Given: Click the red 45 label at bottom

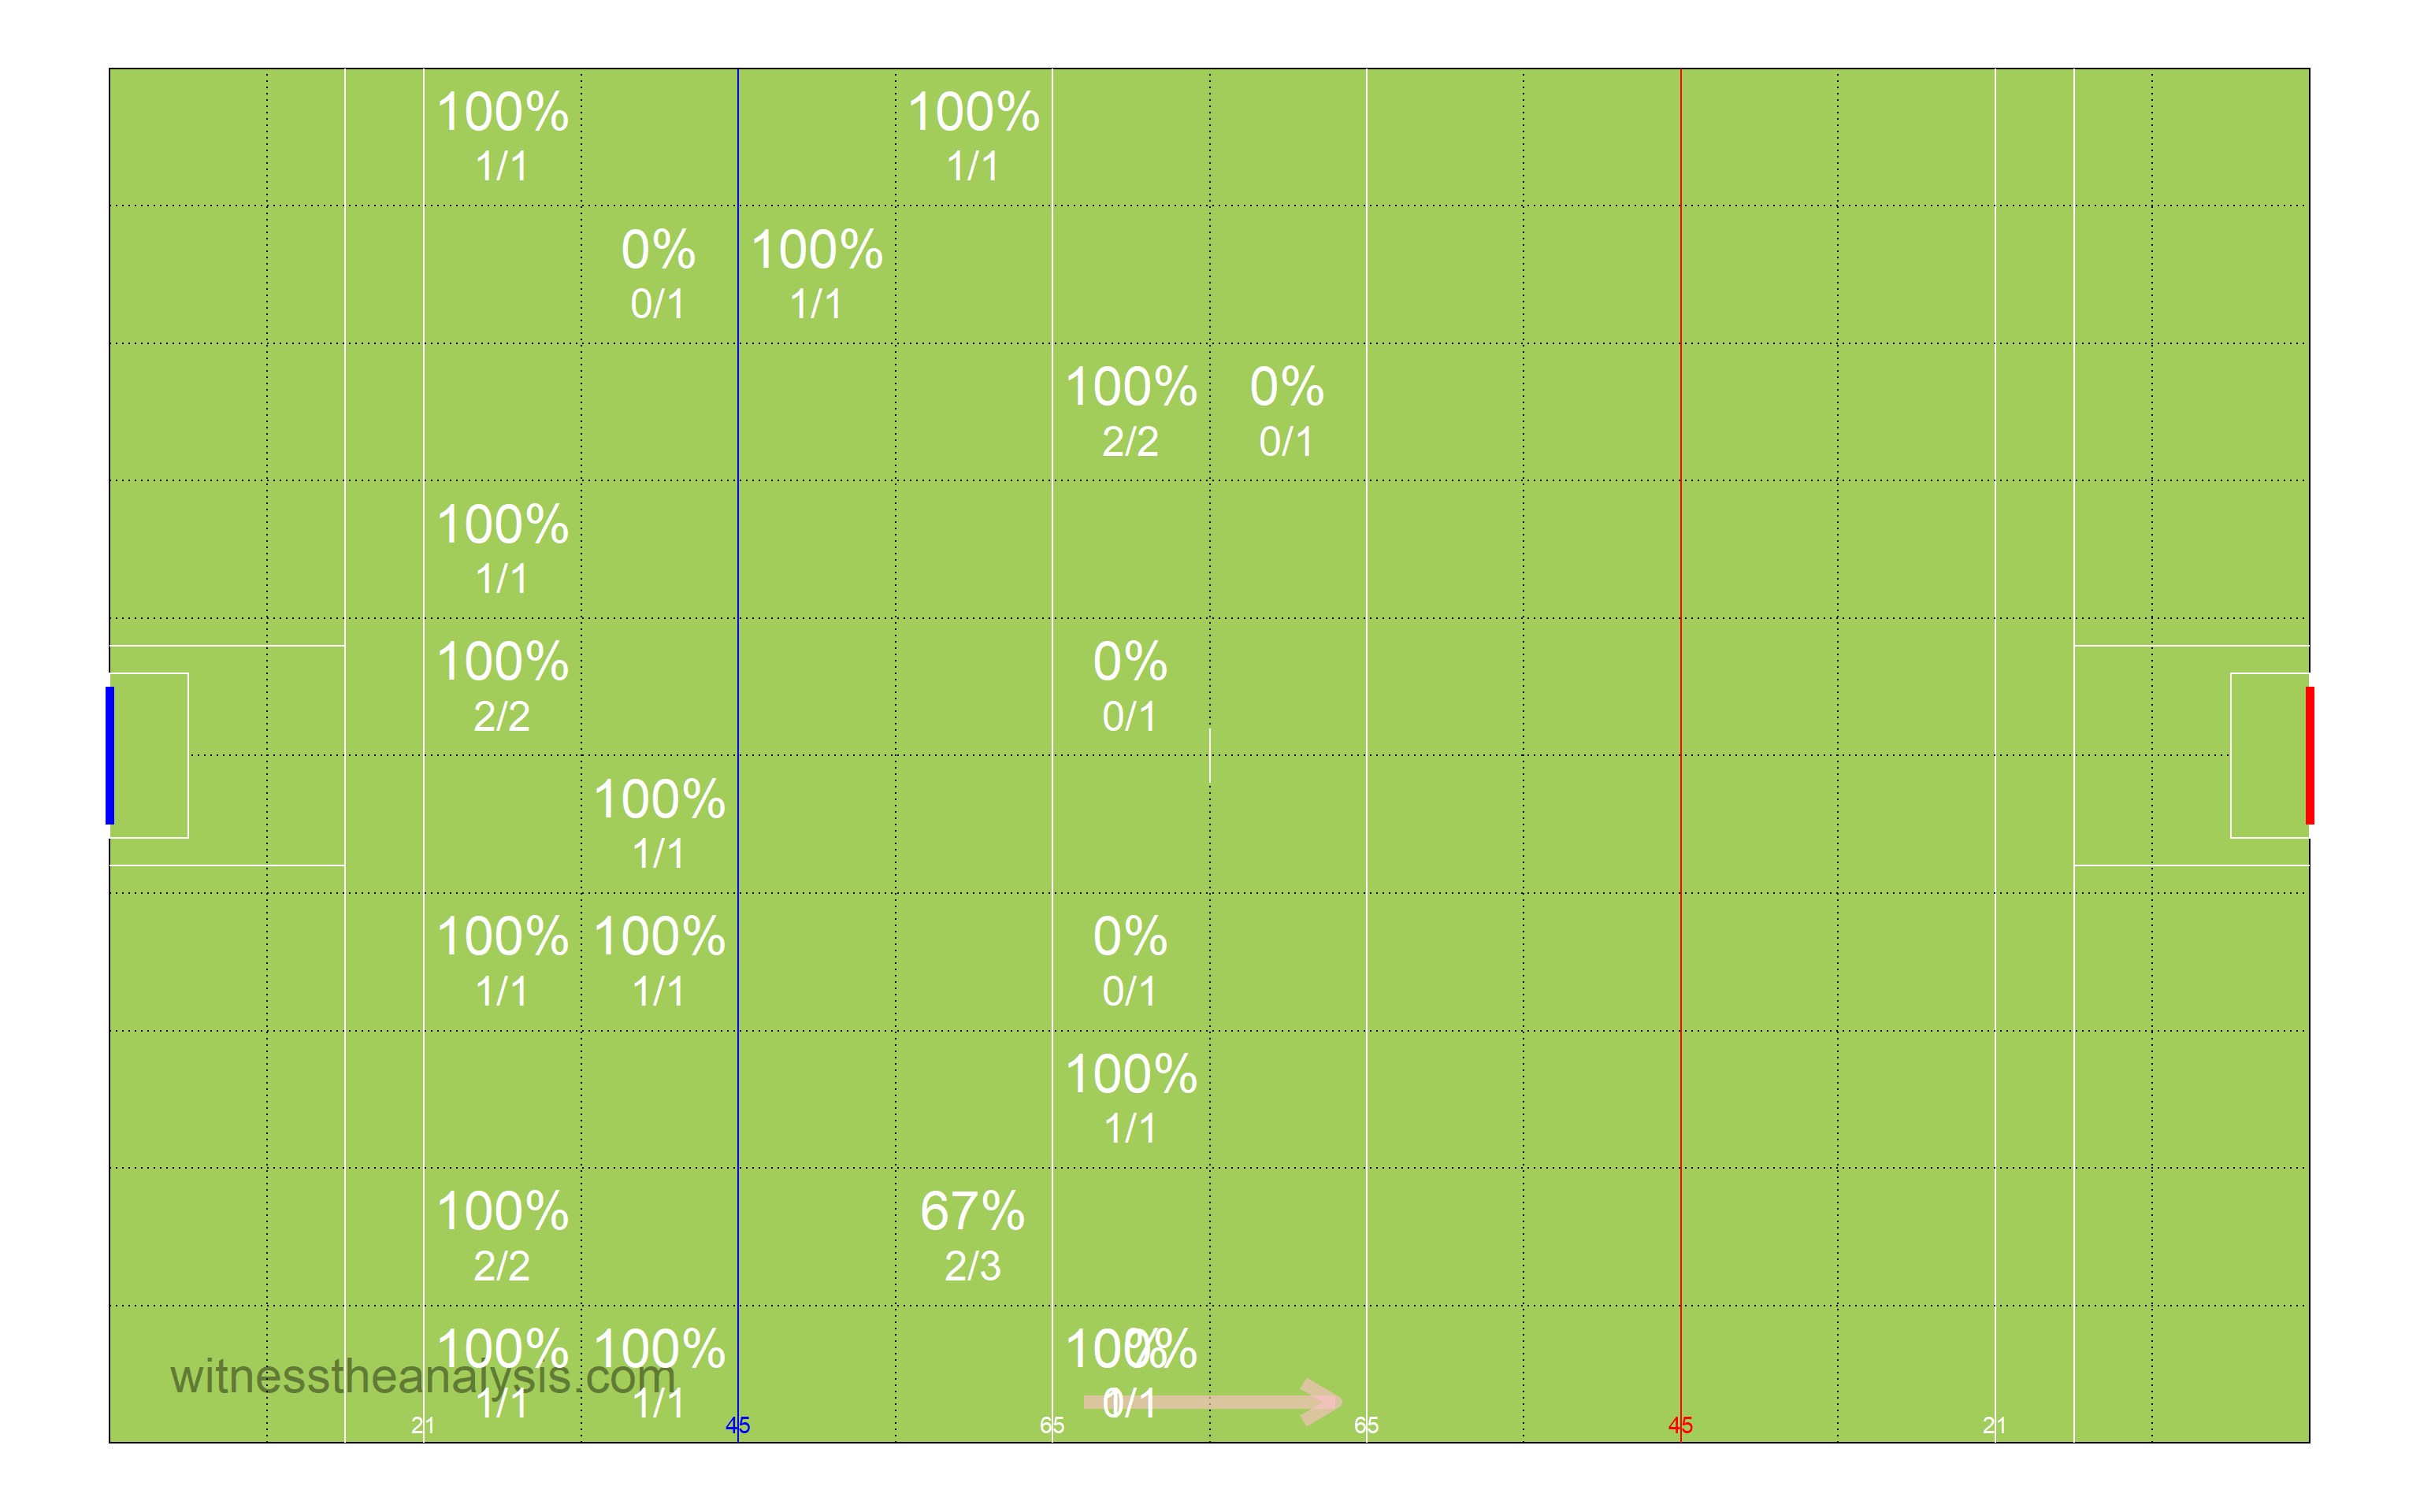Looking at the screenshot, I should click(1681, 1426).
